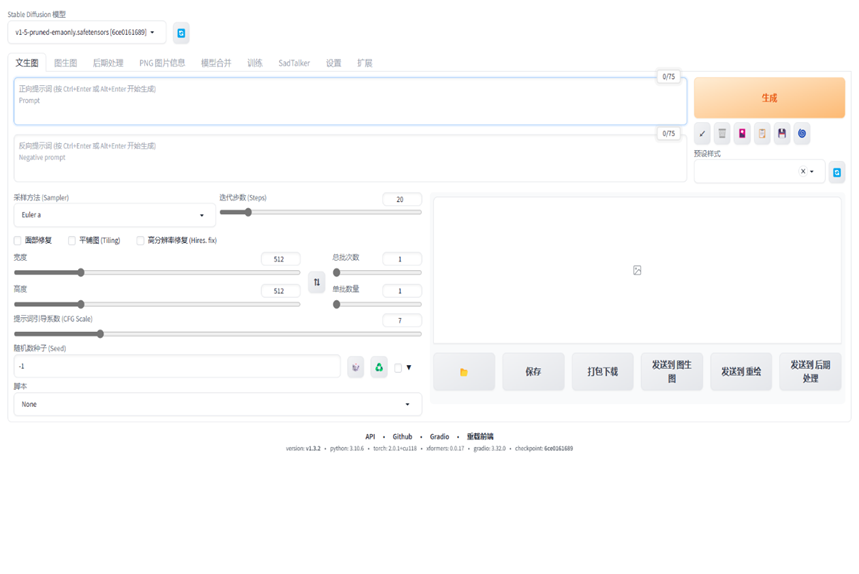Select the 文生图 tab

pos(27,63)
